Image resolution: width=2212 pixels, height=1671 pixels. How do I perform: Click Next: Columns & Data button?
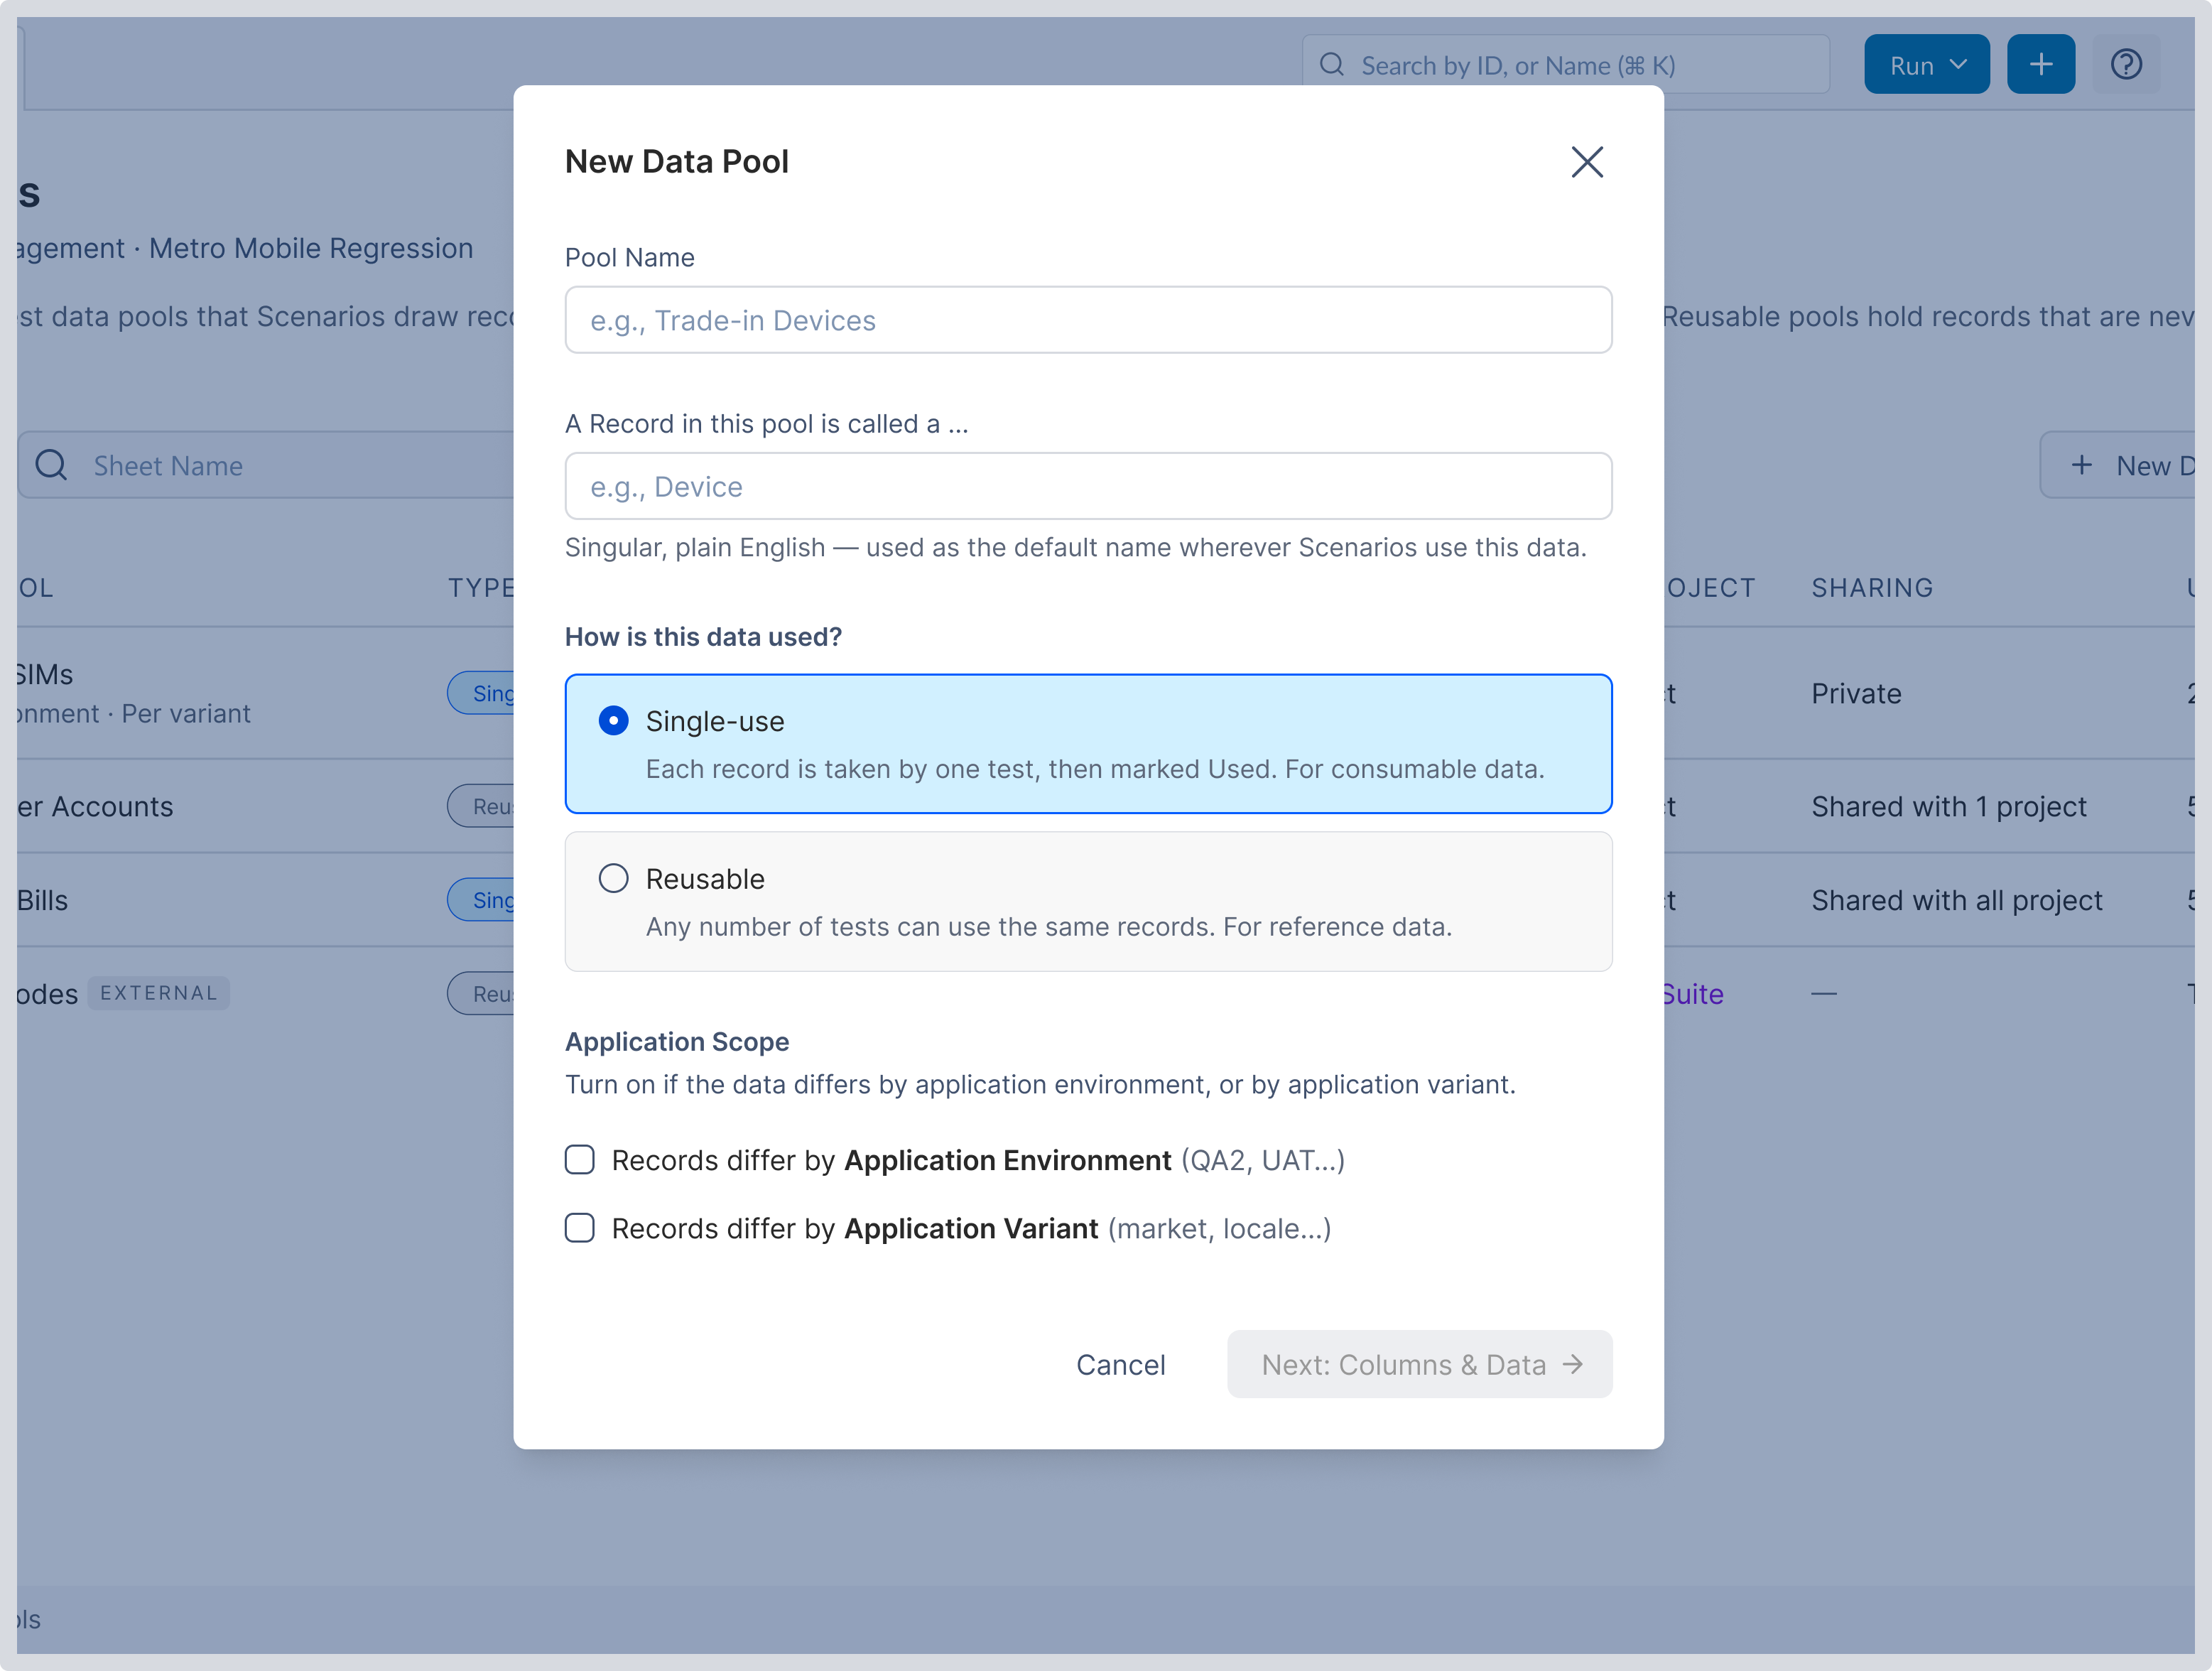[1419, 1364]
